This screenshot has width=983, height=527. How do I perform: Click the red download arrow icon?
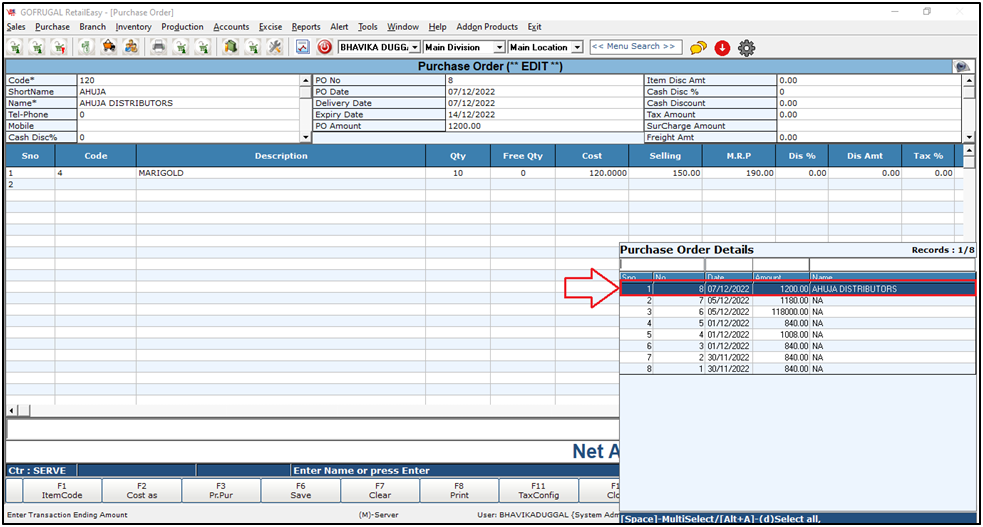pyautogui.click(x=722, y=47)
